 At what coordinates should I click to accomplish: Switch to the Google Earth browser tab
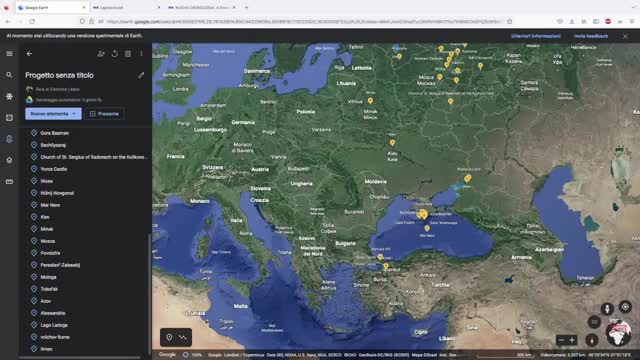[51, 7]
